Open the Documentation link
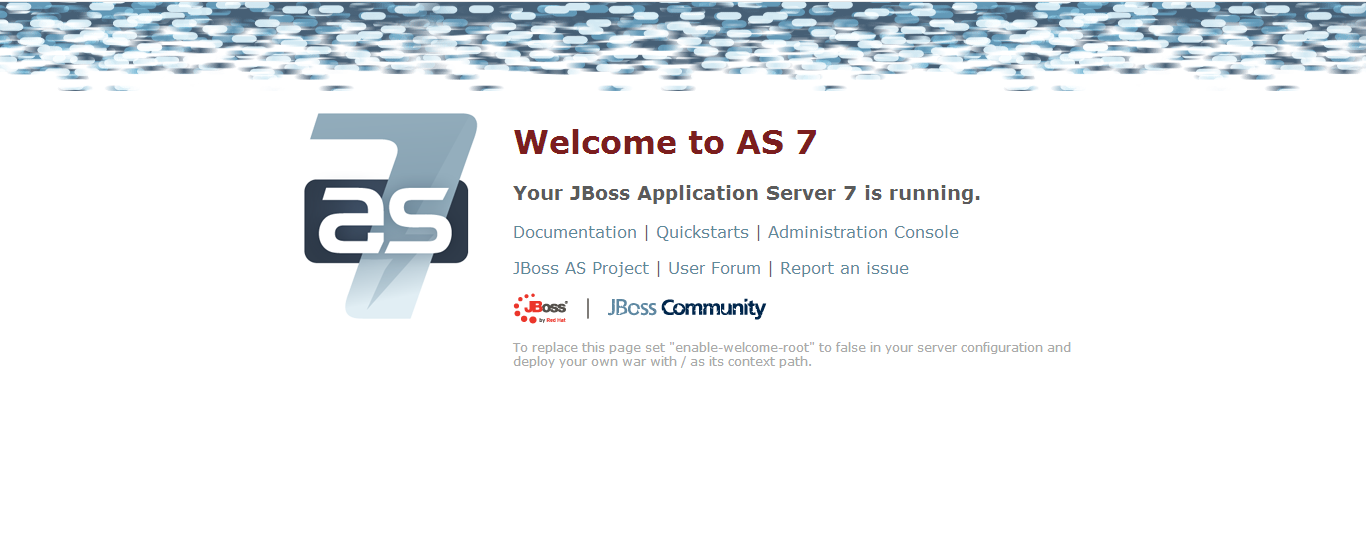Viewport: 1366px width, 538px height. [x=575, y=232]
